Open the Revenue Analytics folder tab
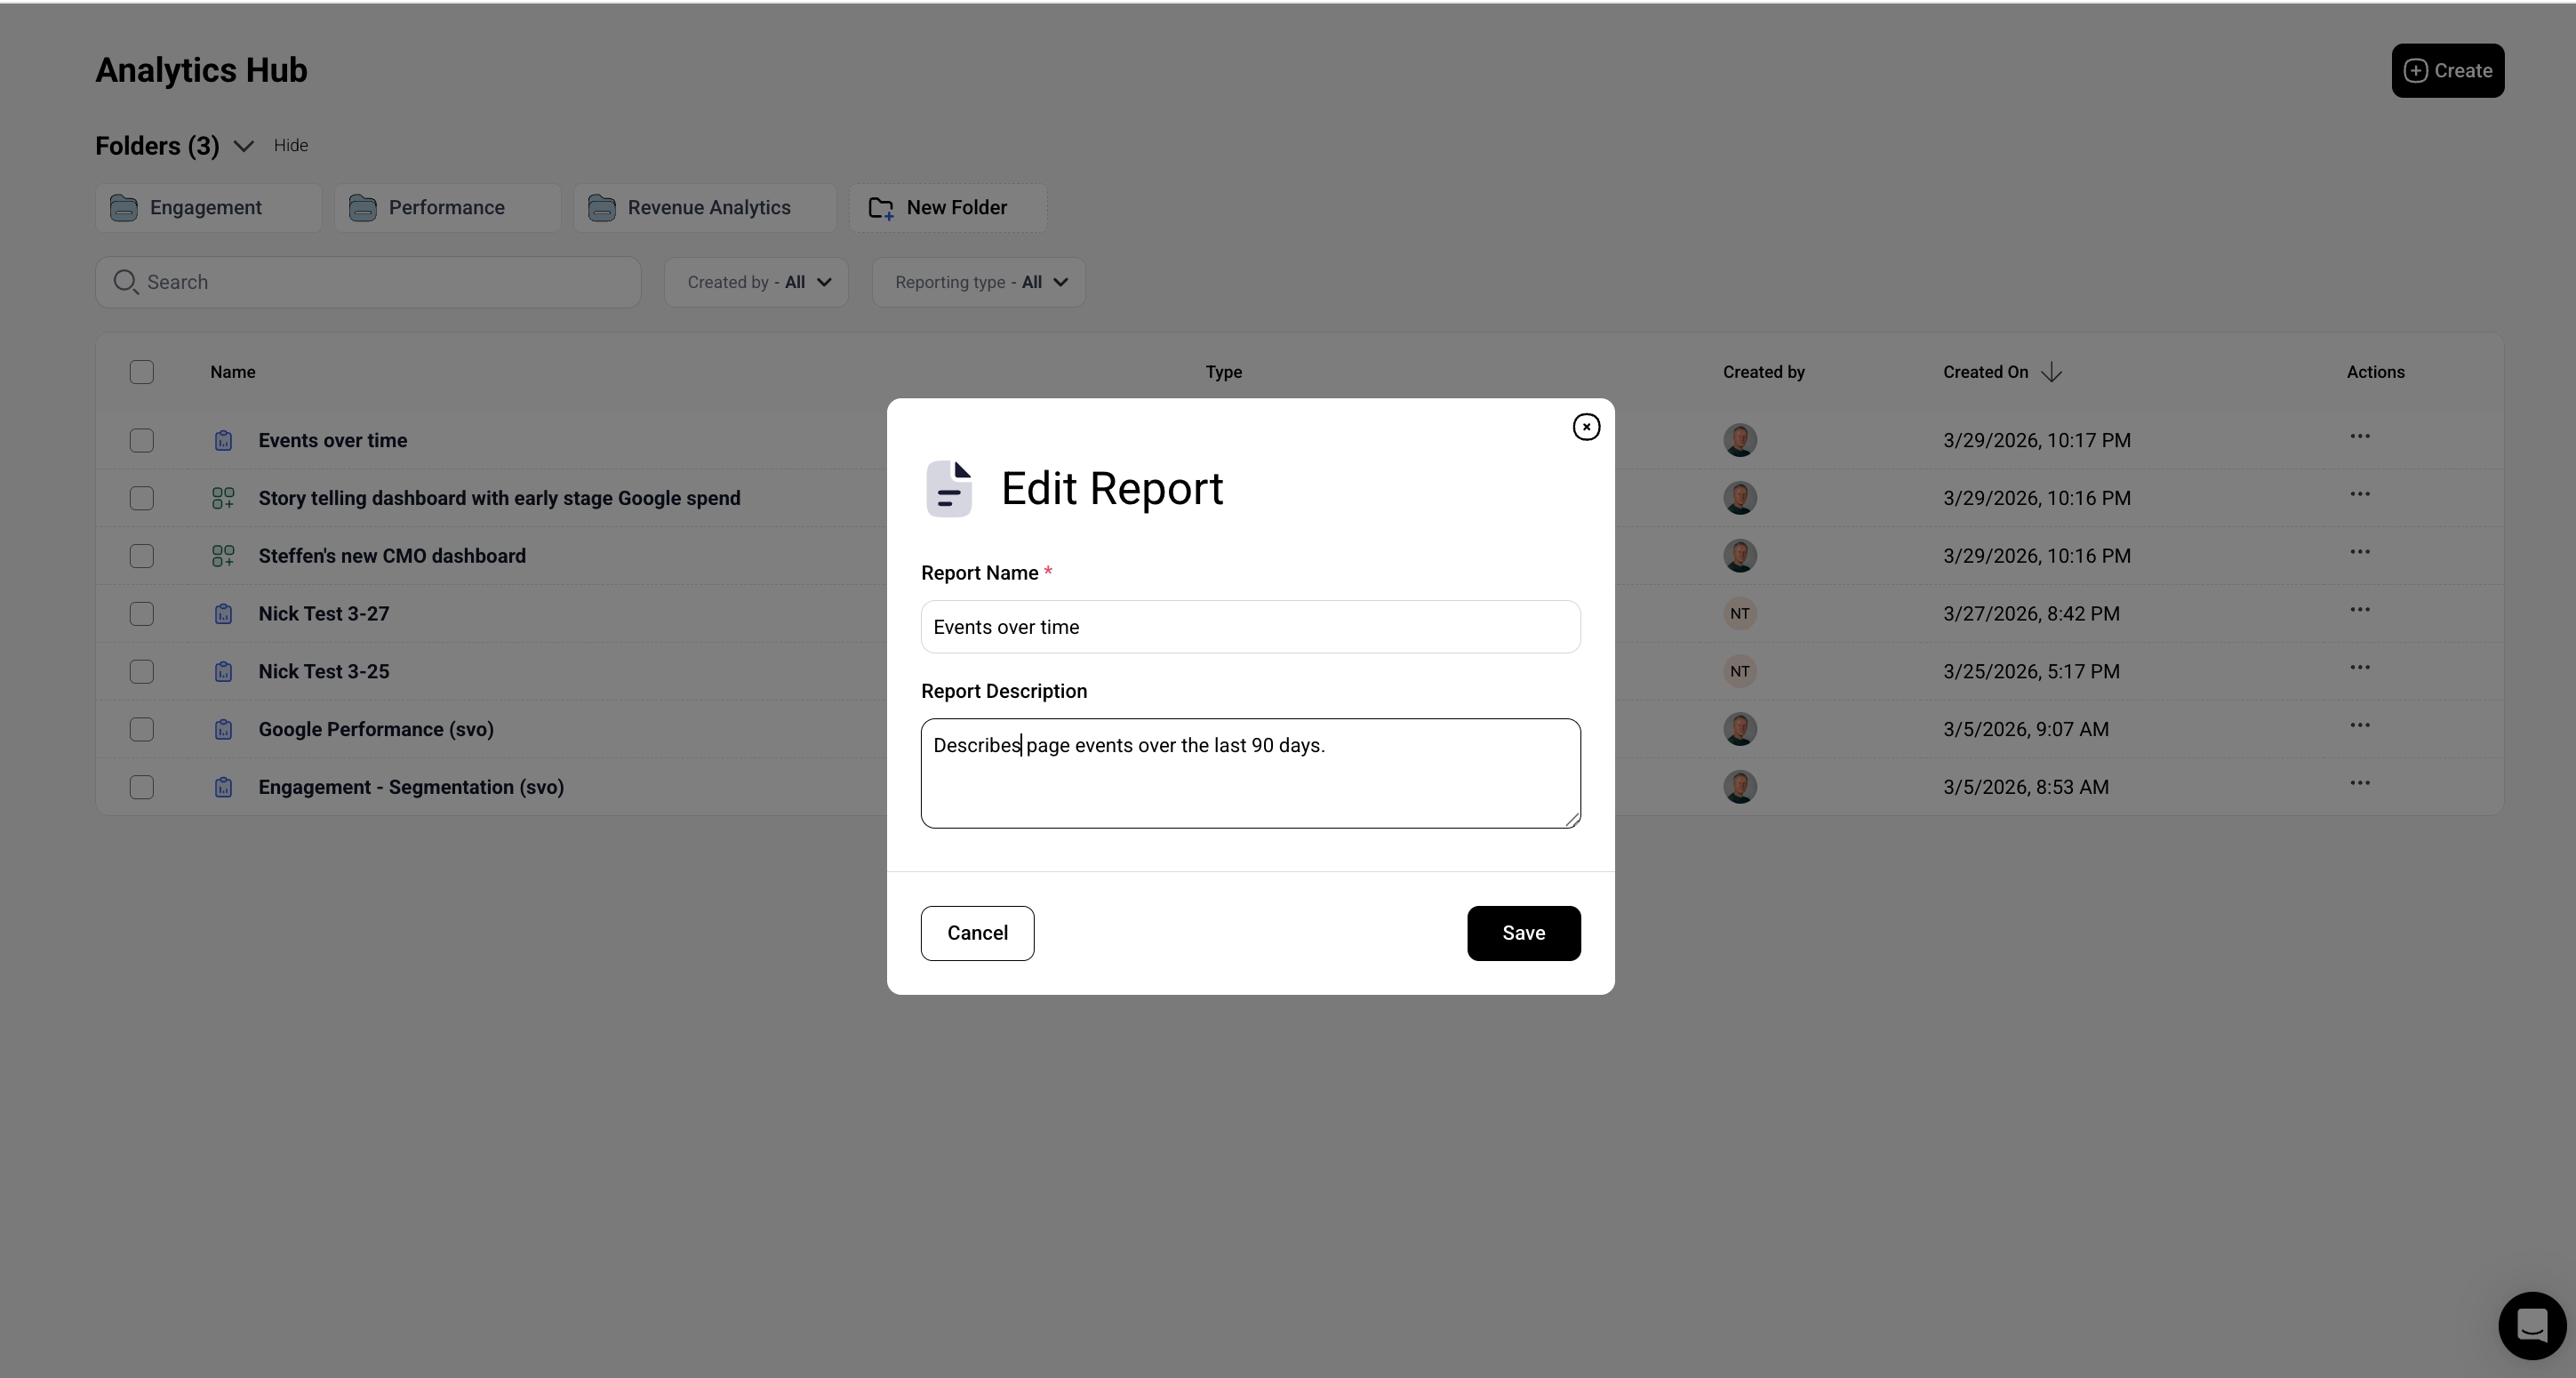Image resolution: width=2576 pixels, height=1378 pixels. click(705, 208)
